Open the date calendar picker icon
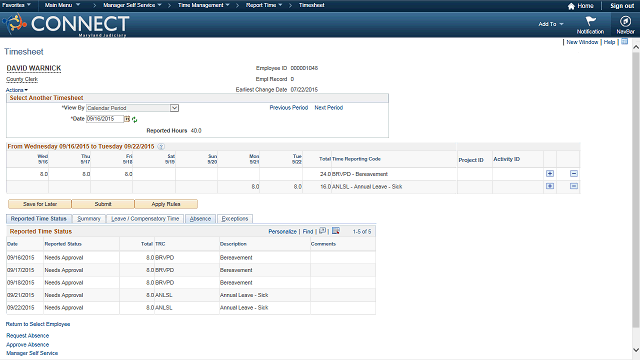Image resolution: width=640 pixels, height=360 pixels. (127, 119)
